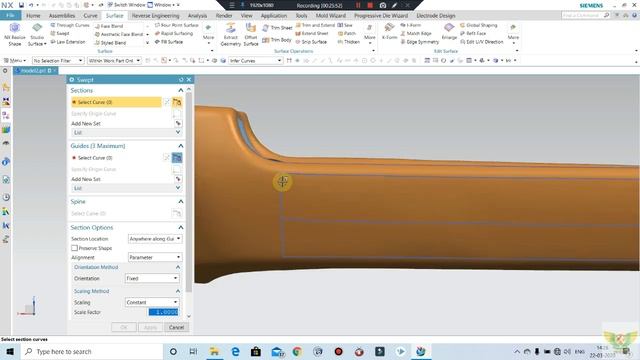Viewport: 640px width, 360px height.
Task: Switch to the Reverse Engineering tab
Action: [156, 16]
